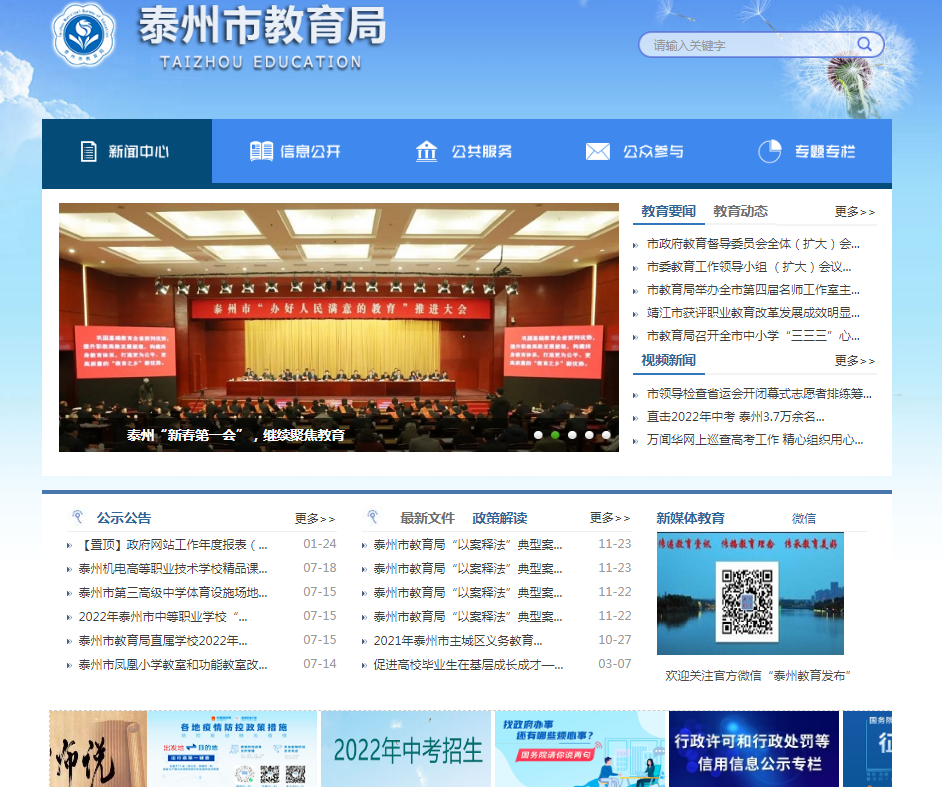
Task: Open notice 【置顶】政府网站工作年度报表
Action: (x=173, y=545)
